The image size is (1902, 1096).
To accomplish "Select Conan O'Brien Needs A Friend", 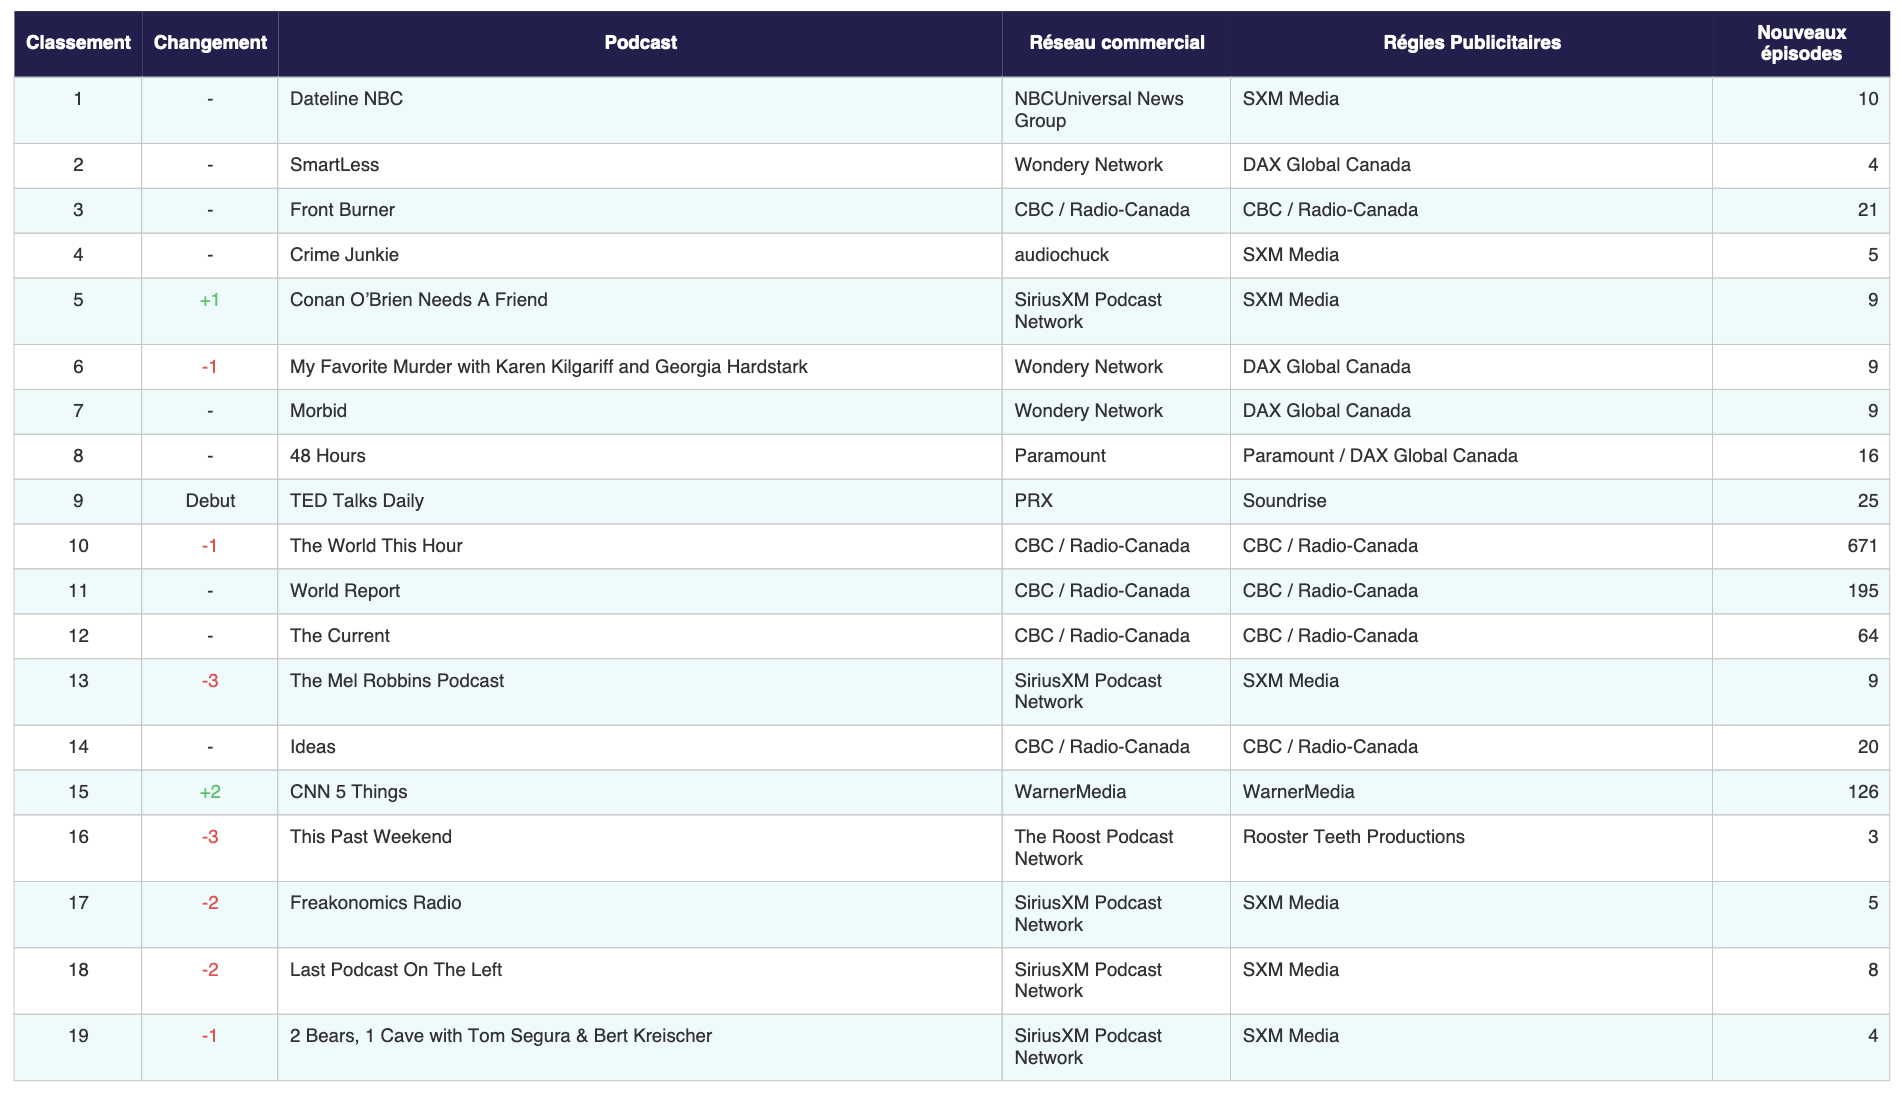I will click(x=418, y=299).
